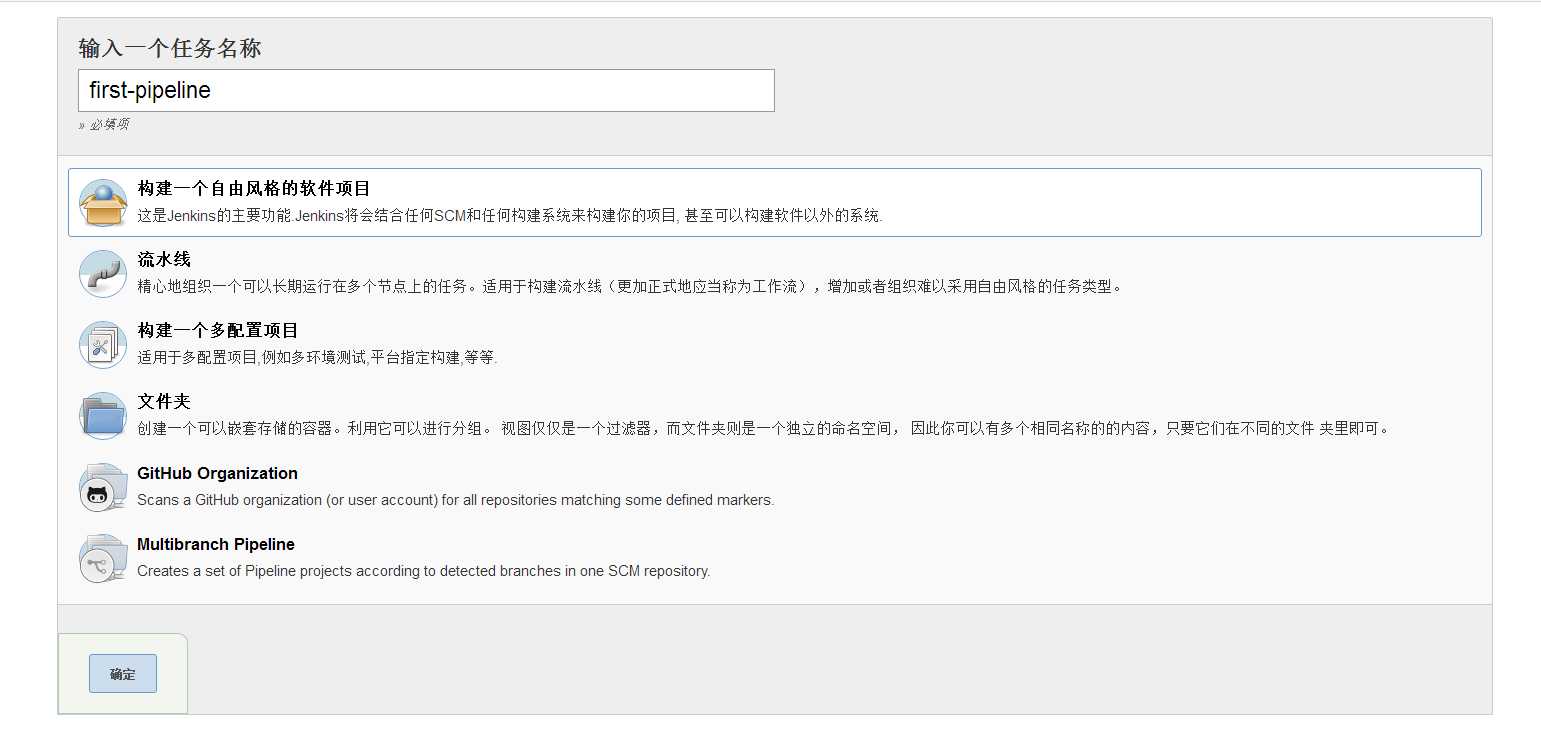The height and width of the screenshot is (749, 1541).
Task: Select Multibranch Pipeline title
Action: pyautogui.click(x=216, y=544)
